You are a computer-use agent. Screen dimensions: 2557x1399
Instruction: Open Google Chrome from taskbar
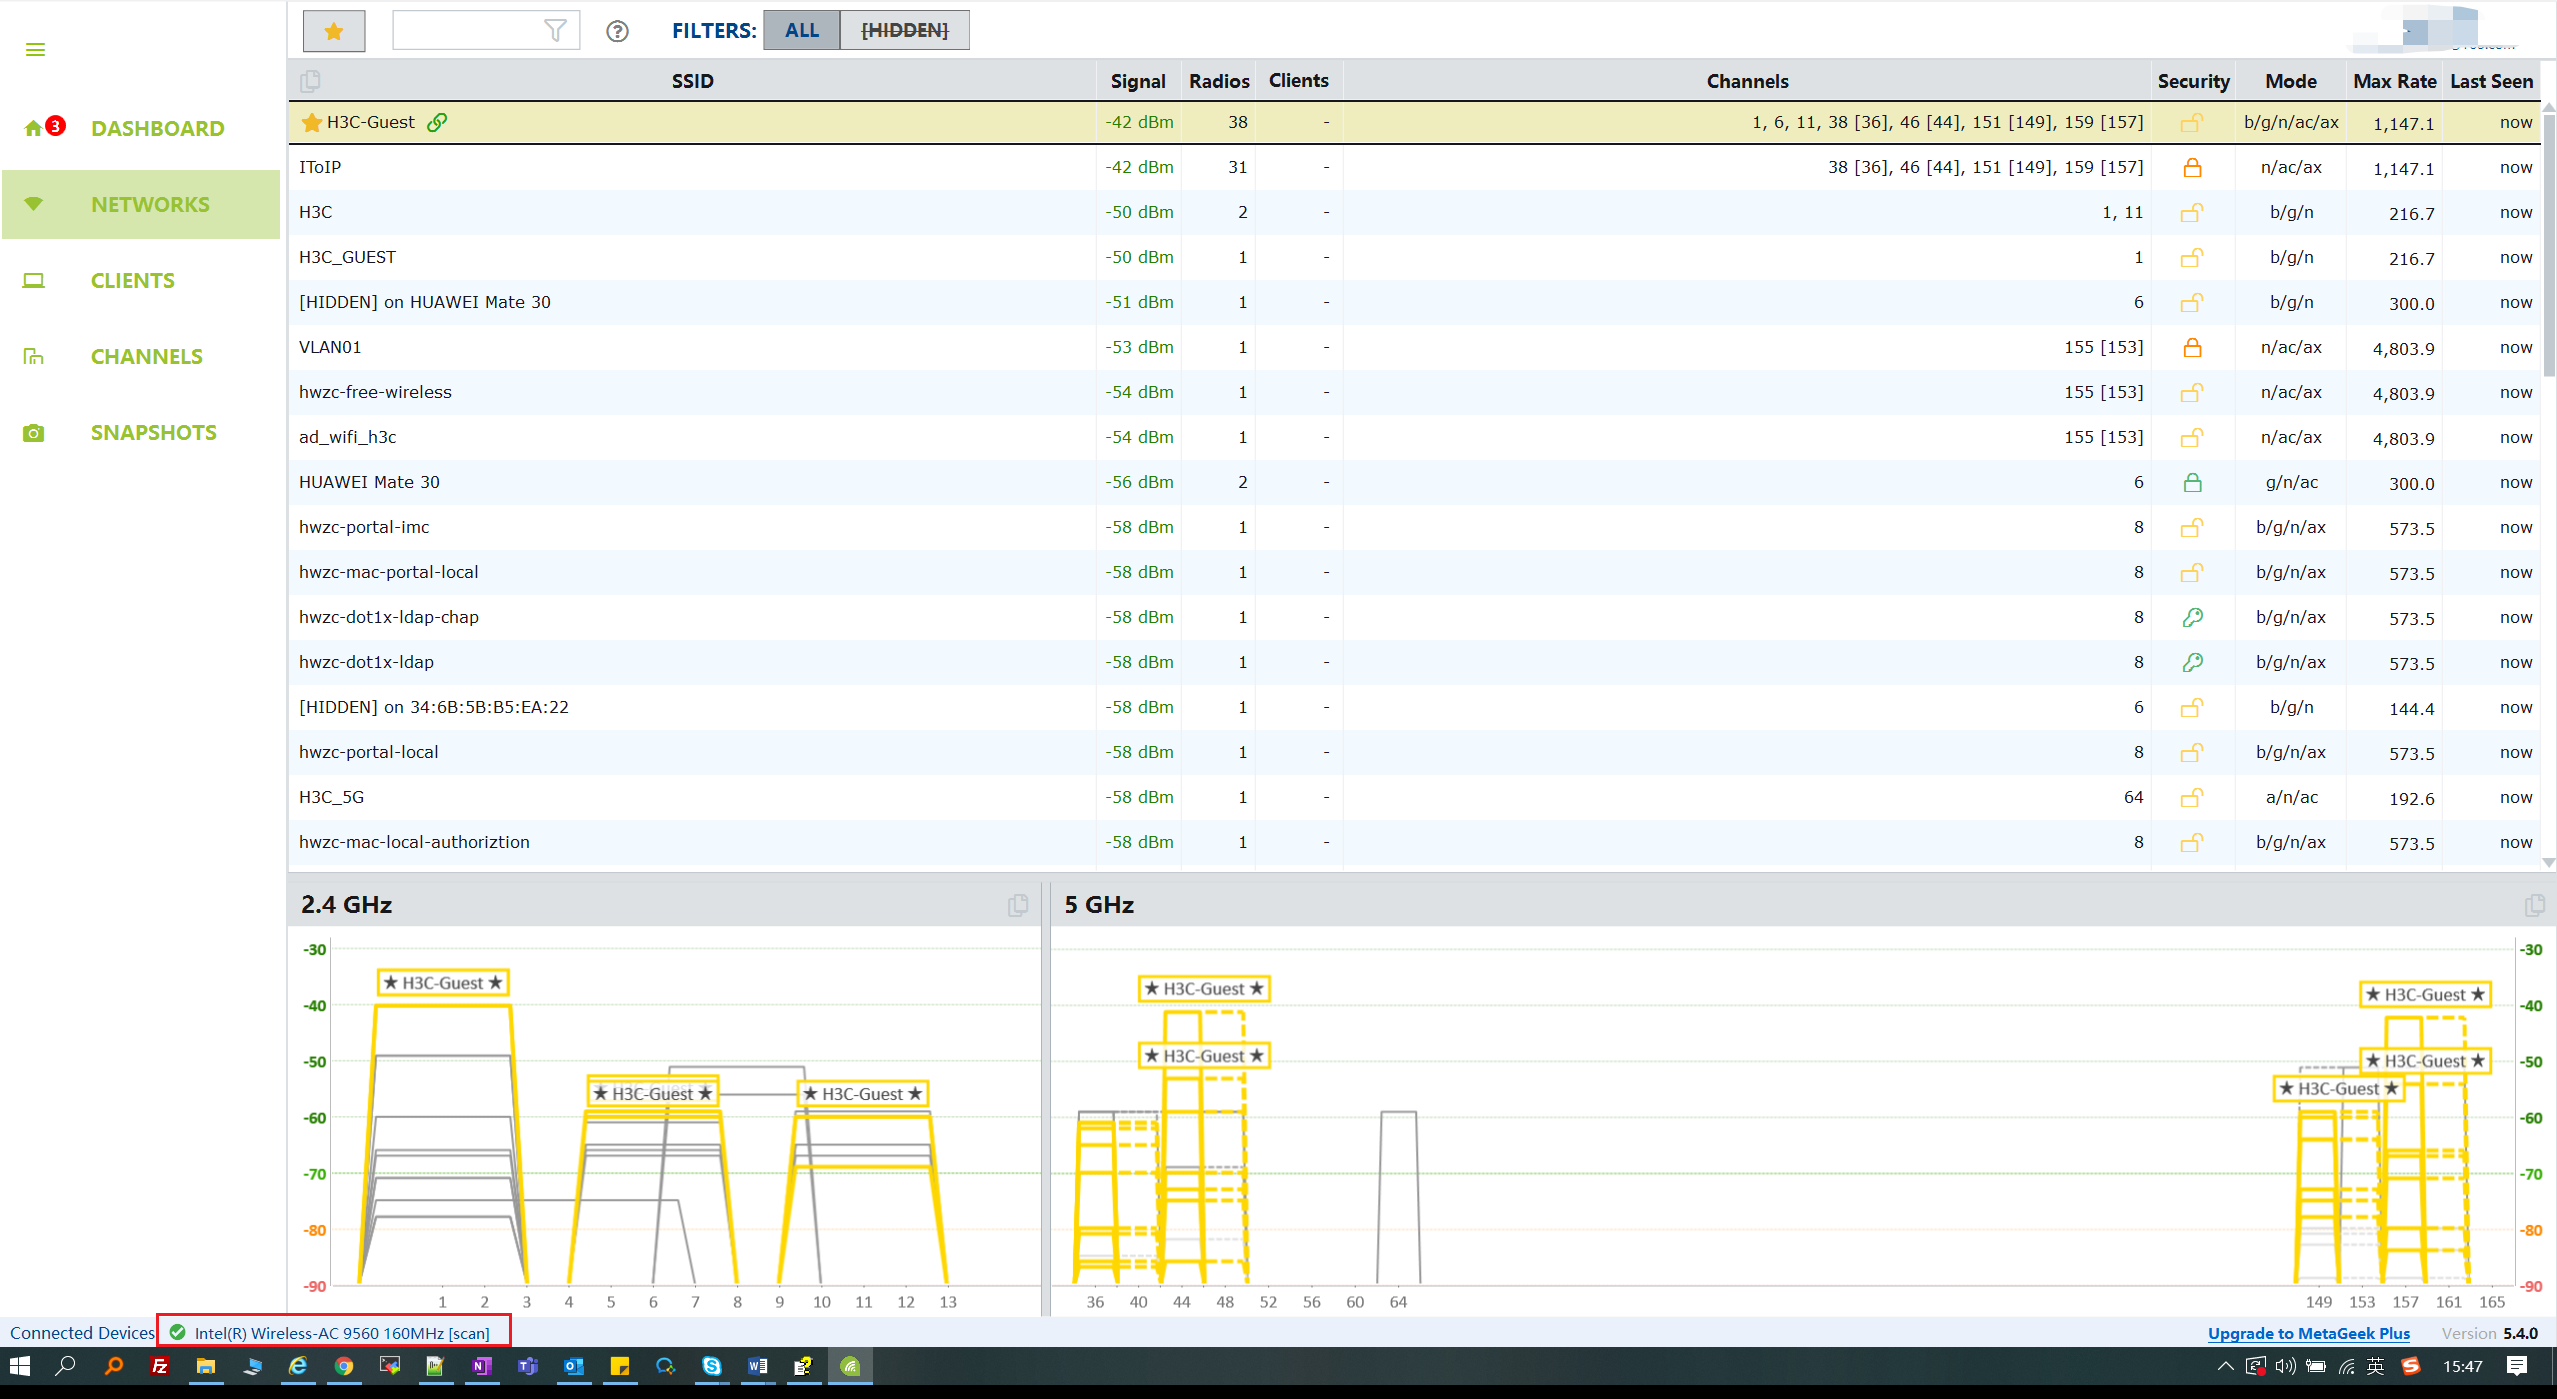coord(344,1366)
